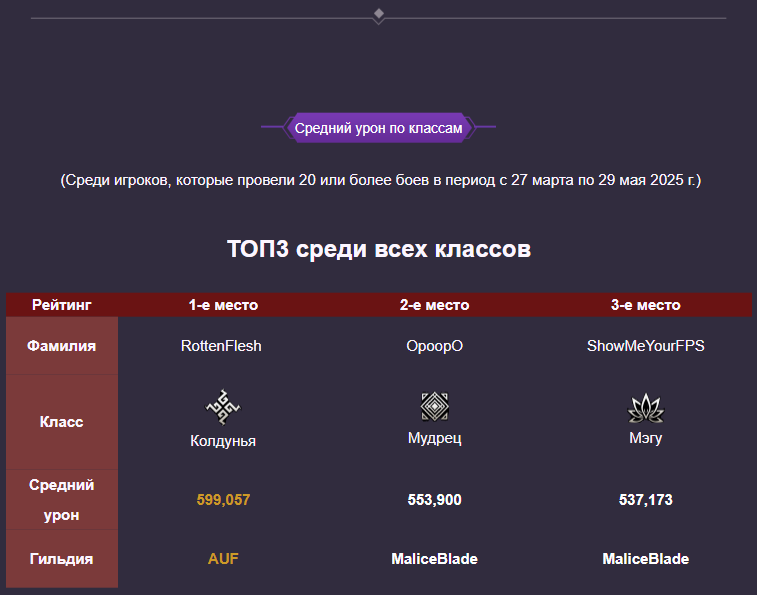Image resolution: width=757 pixels, height=595 pixels.
Task: Click the 'Средний урон по классам' purple banner
Action: point(378,128)
